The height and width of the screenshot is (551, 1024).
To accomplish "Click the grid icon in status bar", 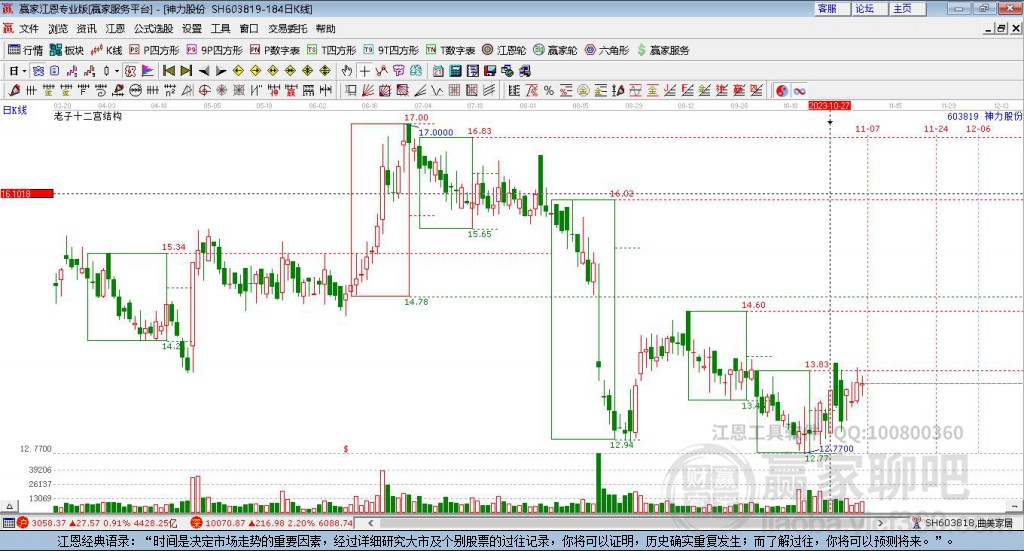I will tap(8, 523).
